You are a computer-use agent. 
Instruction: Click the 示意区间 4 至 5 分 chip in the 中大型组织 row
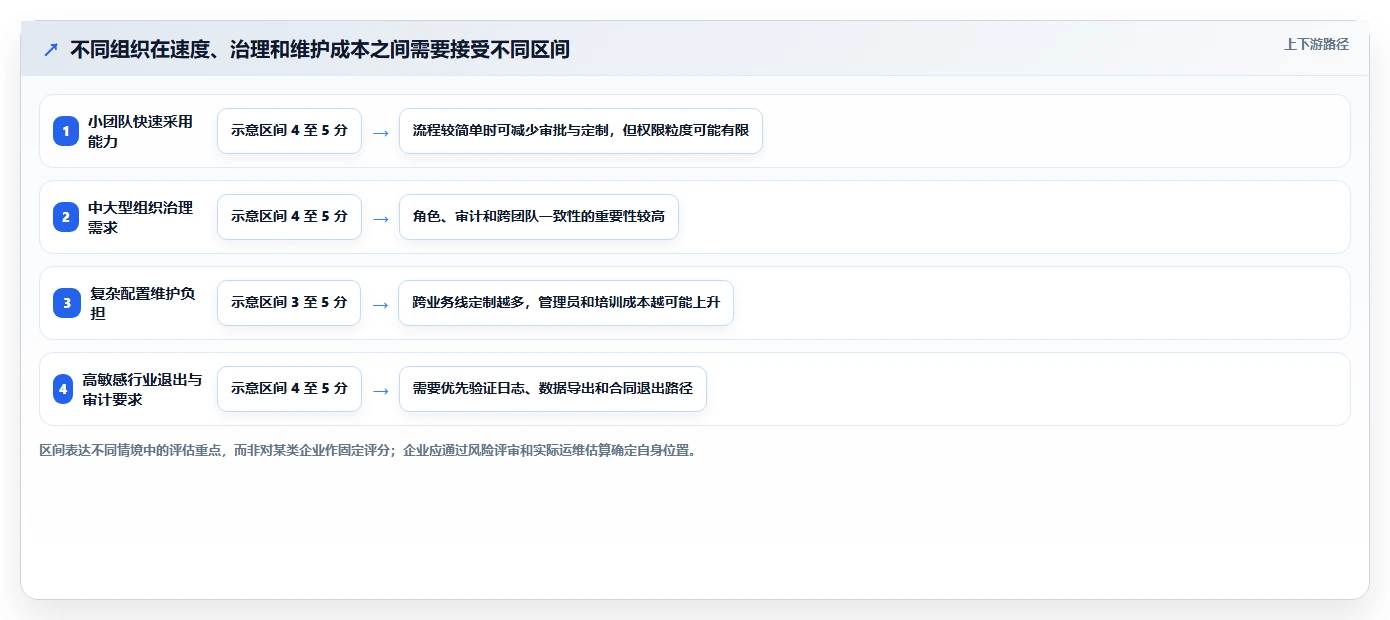tap(289, 217)
